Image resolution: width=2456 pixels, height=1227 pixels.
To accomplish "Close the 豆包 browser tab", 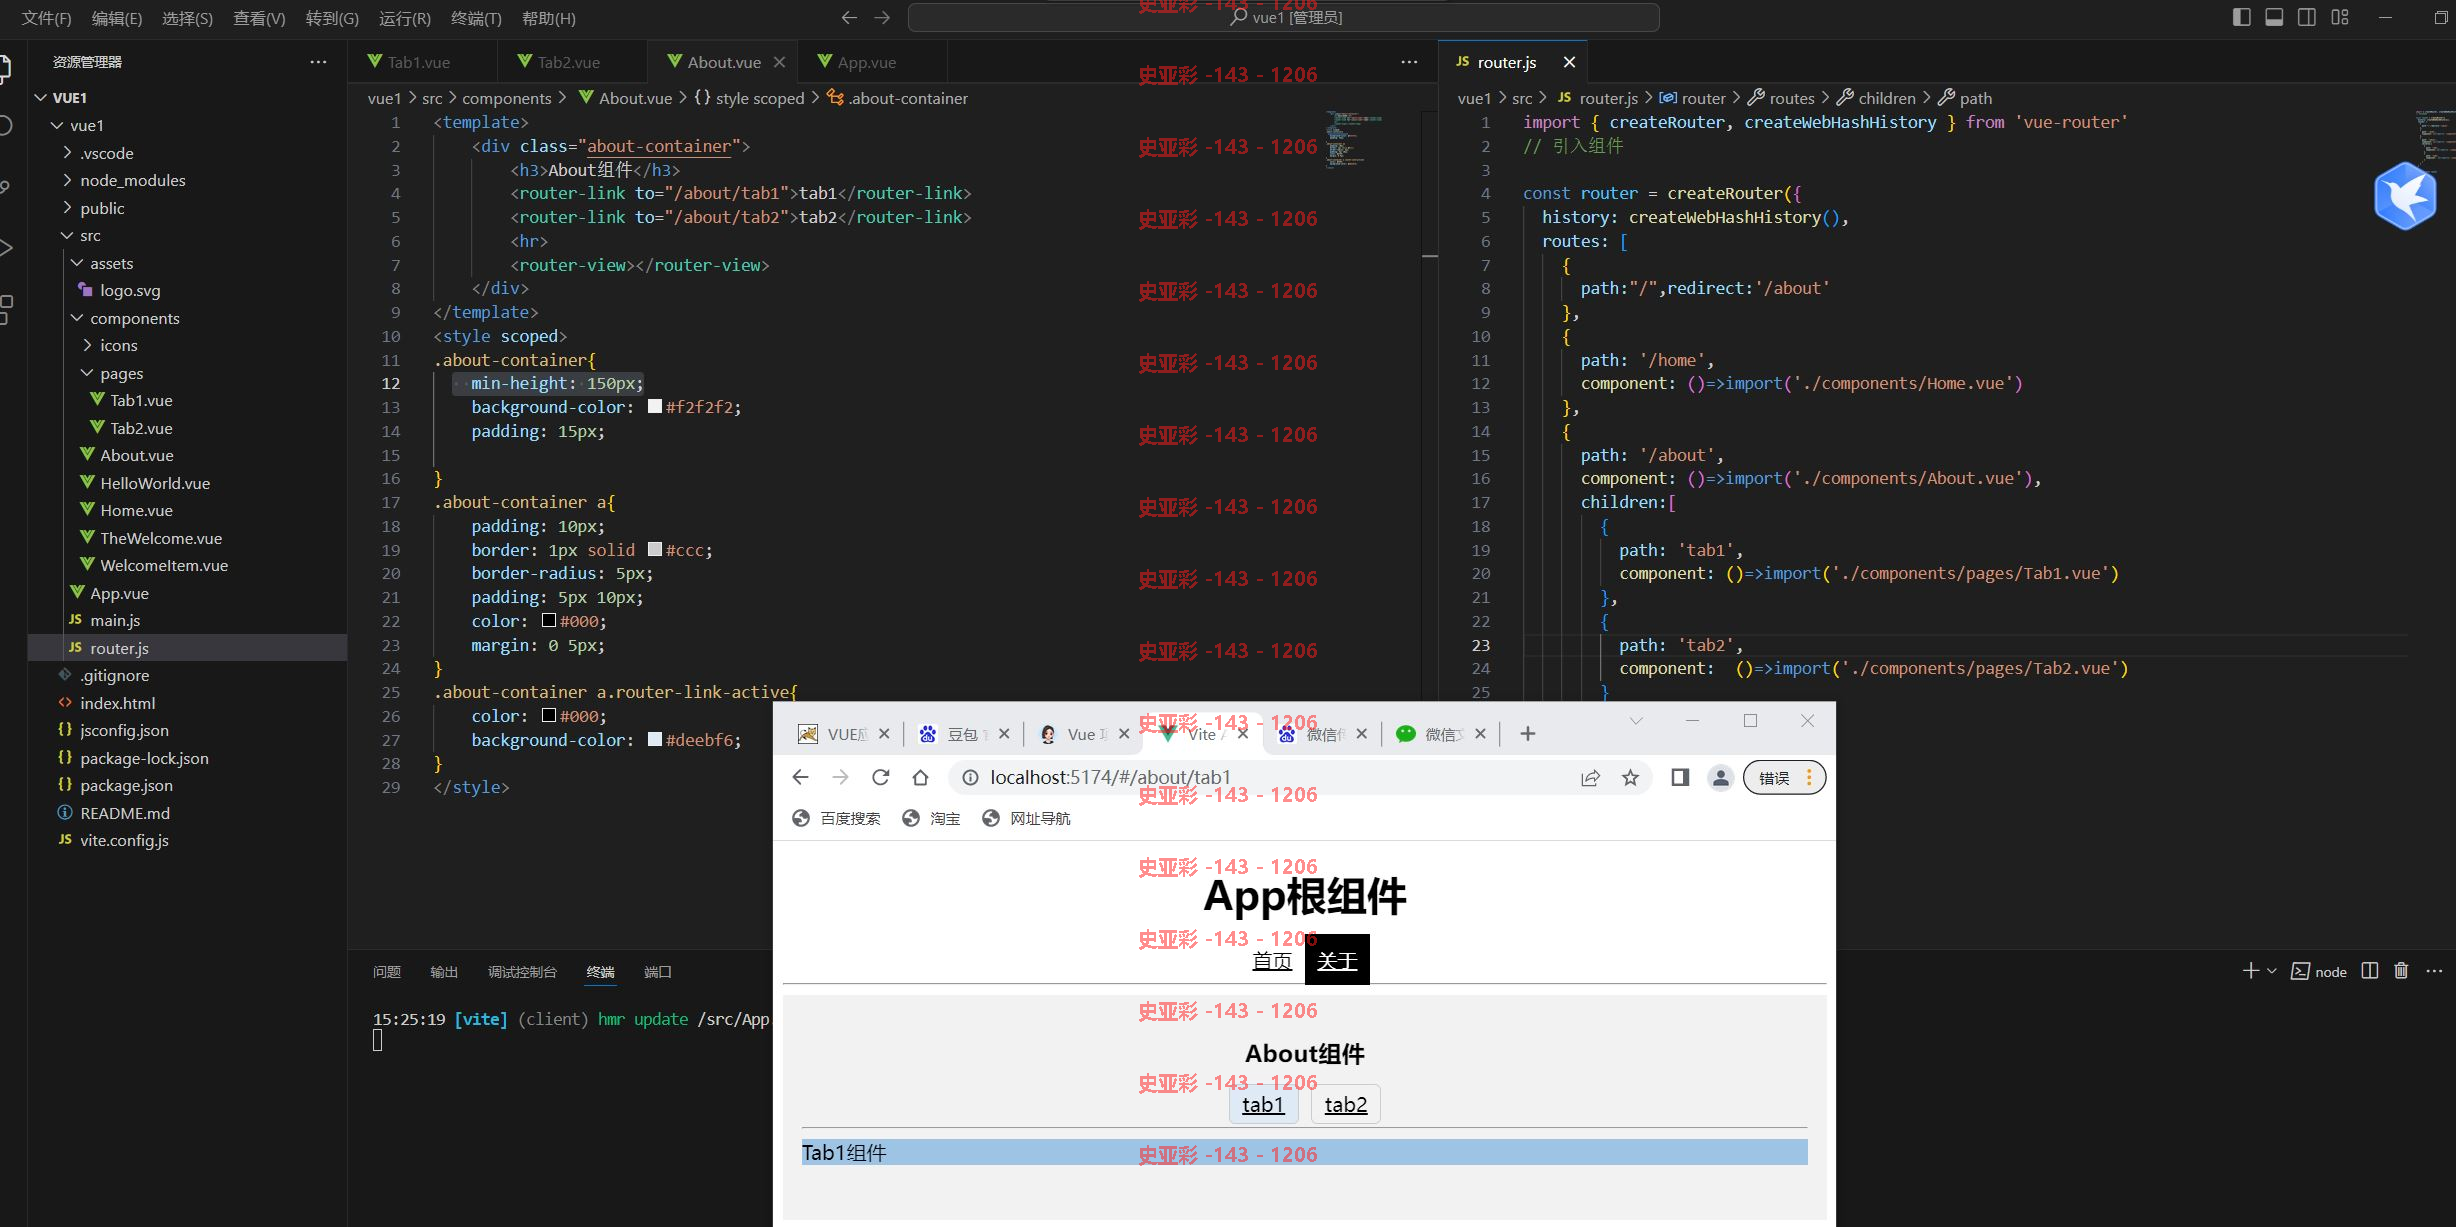I will pyautogui.click(x=1004, y=734).
